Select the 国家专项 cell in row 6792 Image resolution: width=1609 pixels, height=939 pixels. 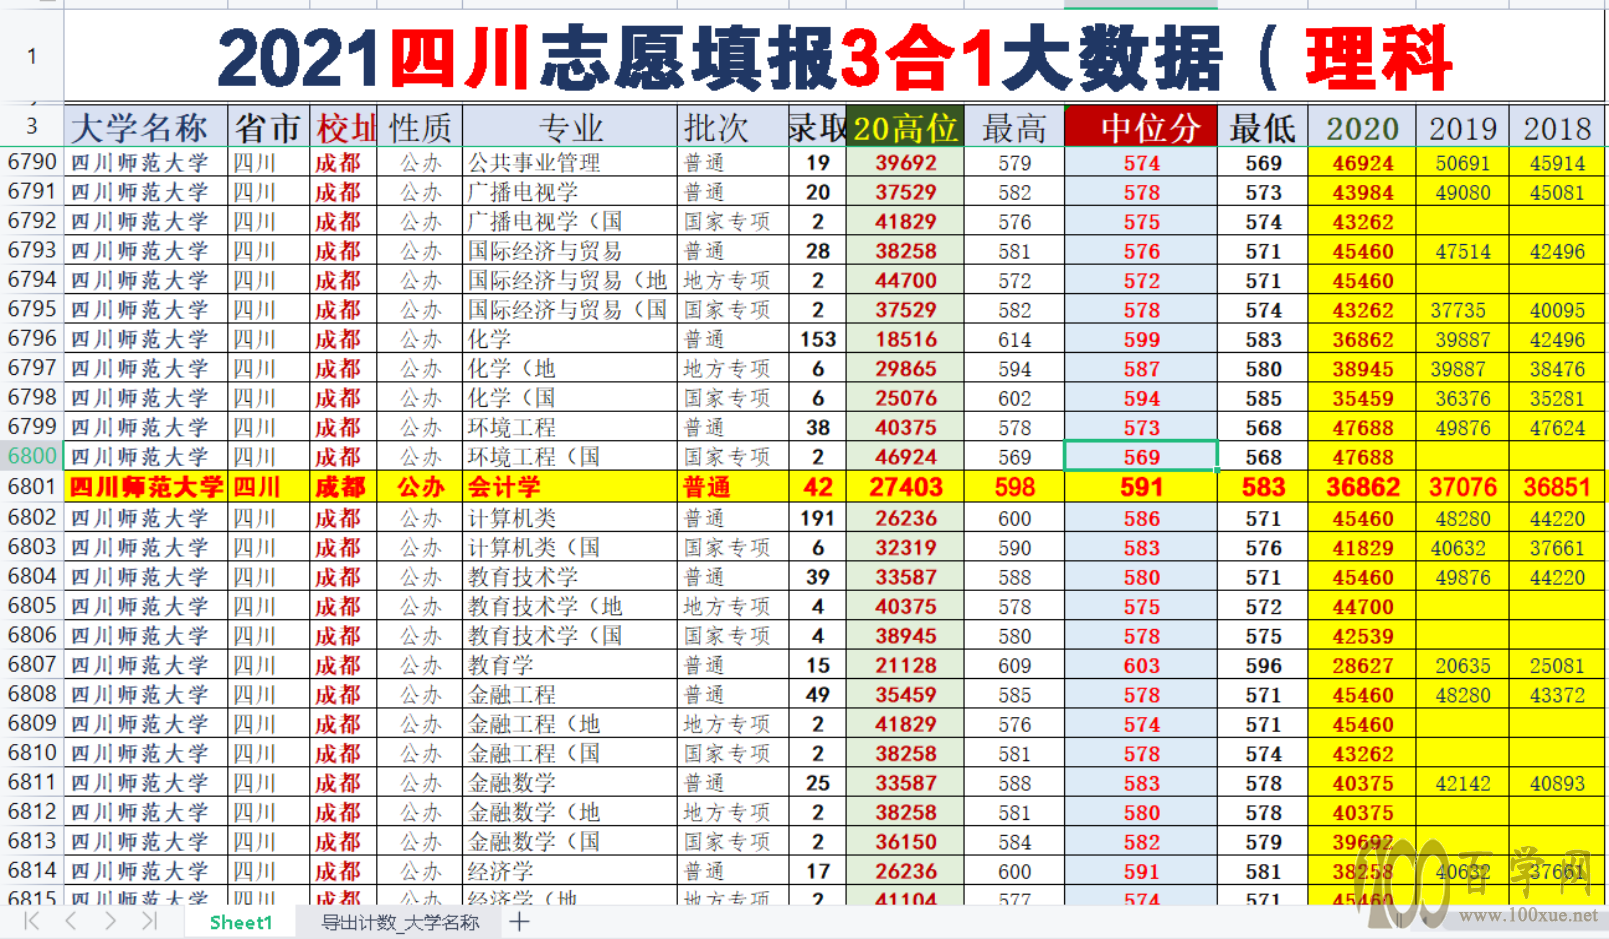733,221
